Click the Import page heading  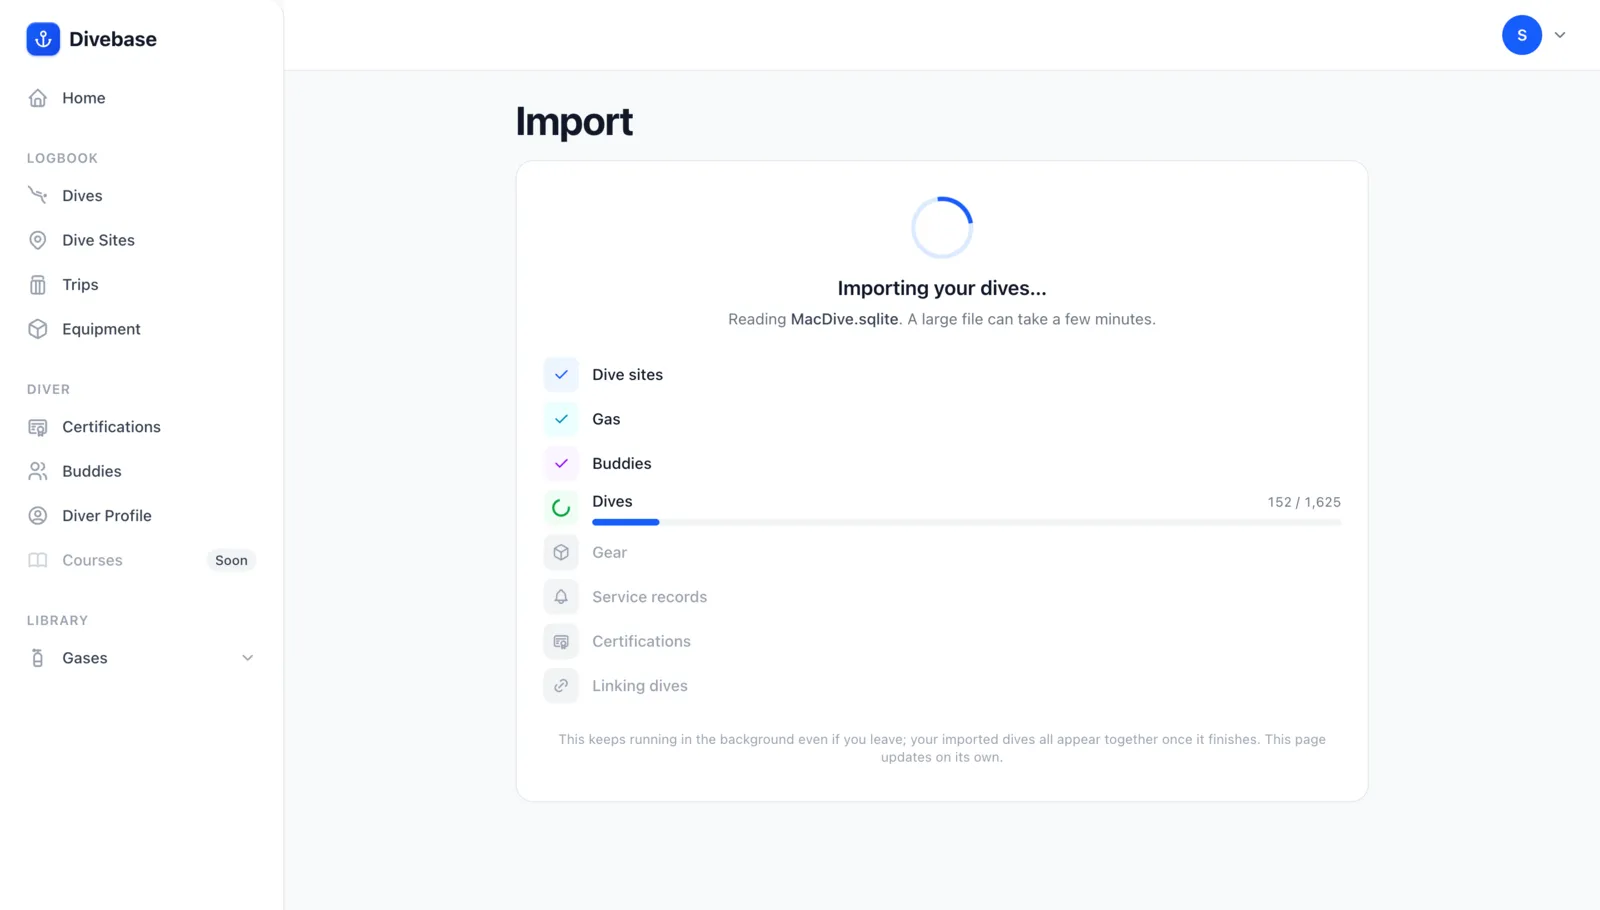(574, 122)
